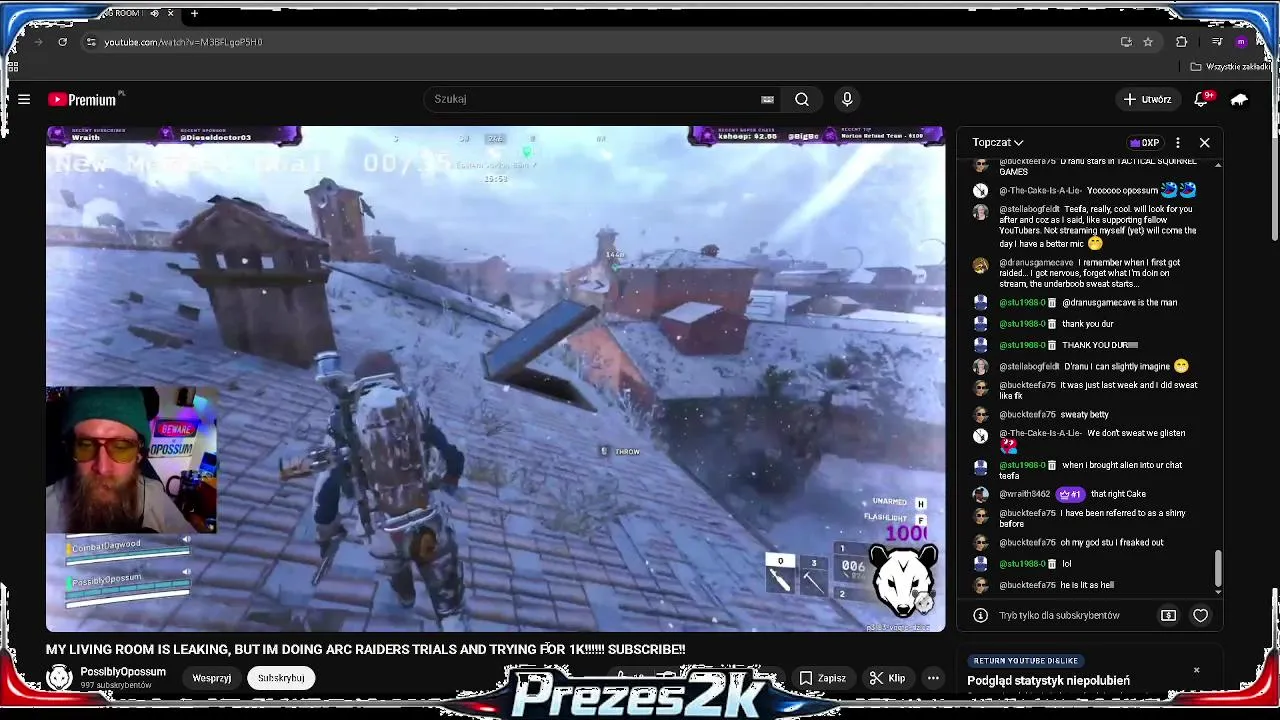
Task: Send a heart reaction in chat
Action: coord(1200,615)
